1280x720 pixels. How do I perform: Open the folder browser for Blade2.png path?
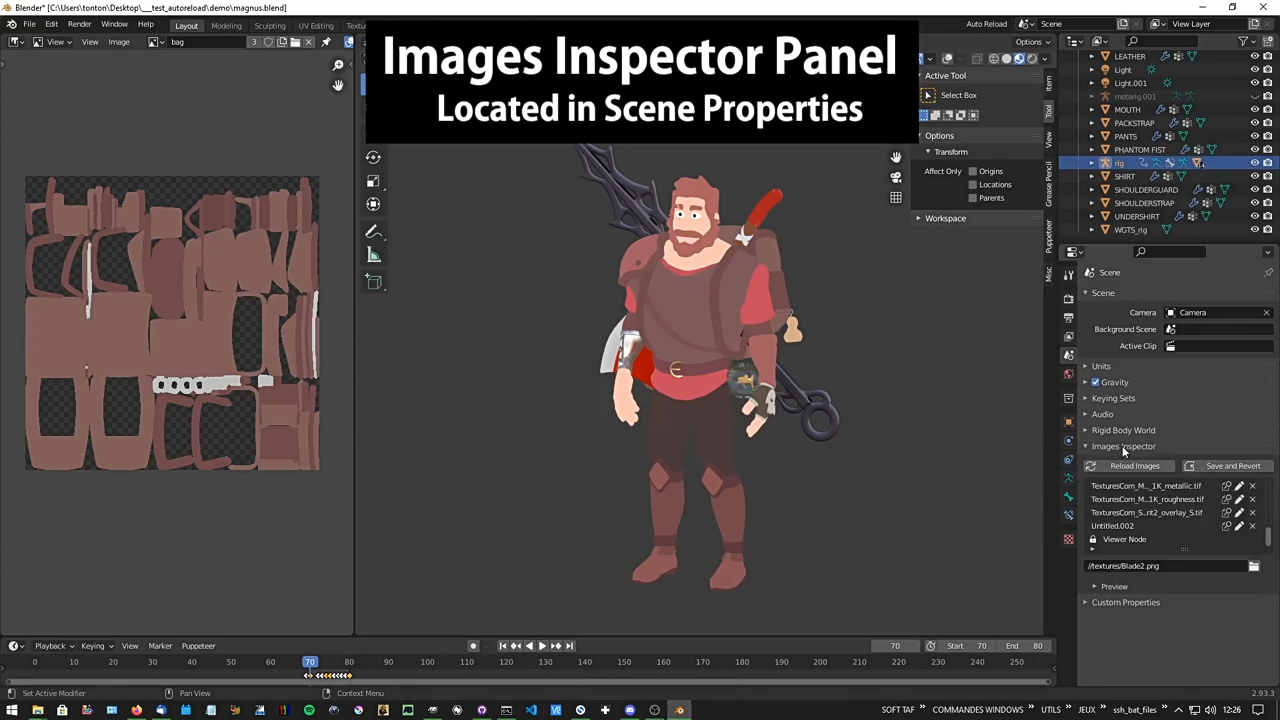click(x=1254, y=566)
